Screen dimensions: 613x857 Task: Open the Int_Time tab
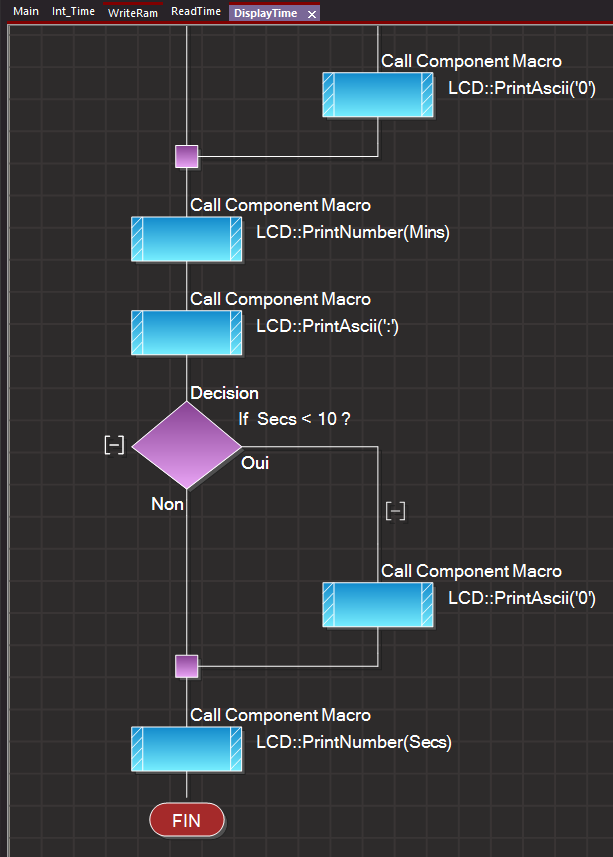pyautogui.click(x=73, y=12)
